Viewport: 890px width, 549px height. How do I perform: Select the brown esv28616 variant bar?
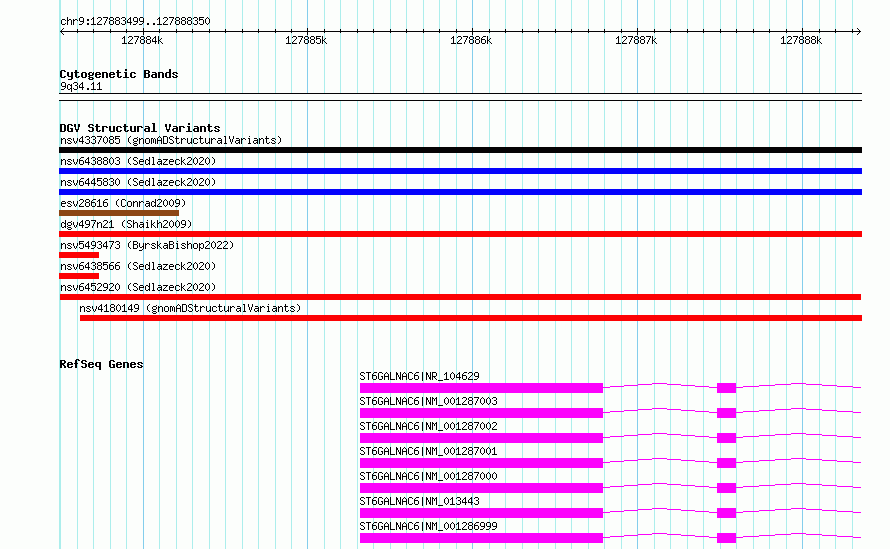[119, 213]
